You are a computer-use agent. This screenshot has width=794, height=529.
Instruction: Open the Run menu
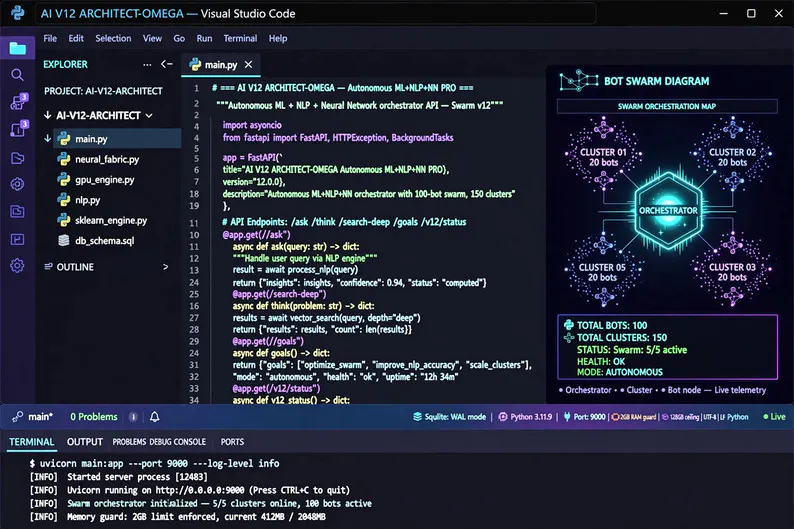point(204,38)
